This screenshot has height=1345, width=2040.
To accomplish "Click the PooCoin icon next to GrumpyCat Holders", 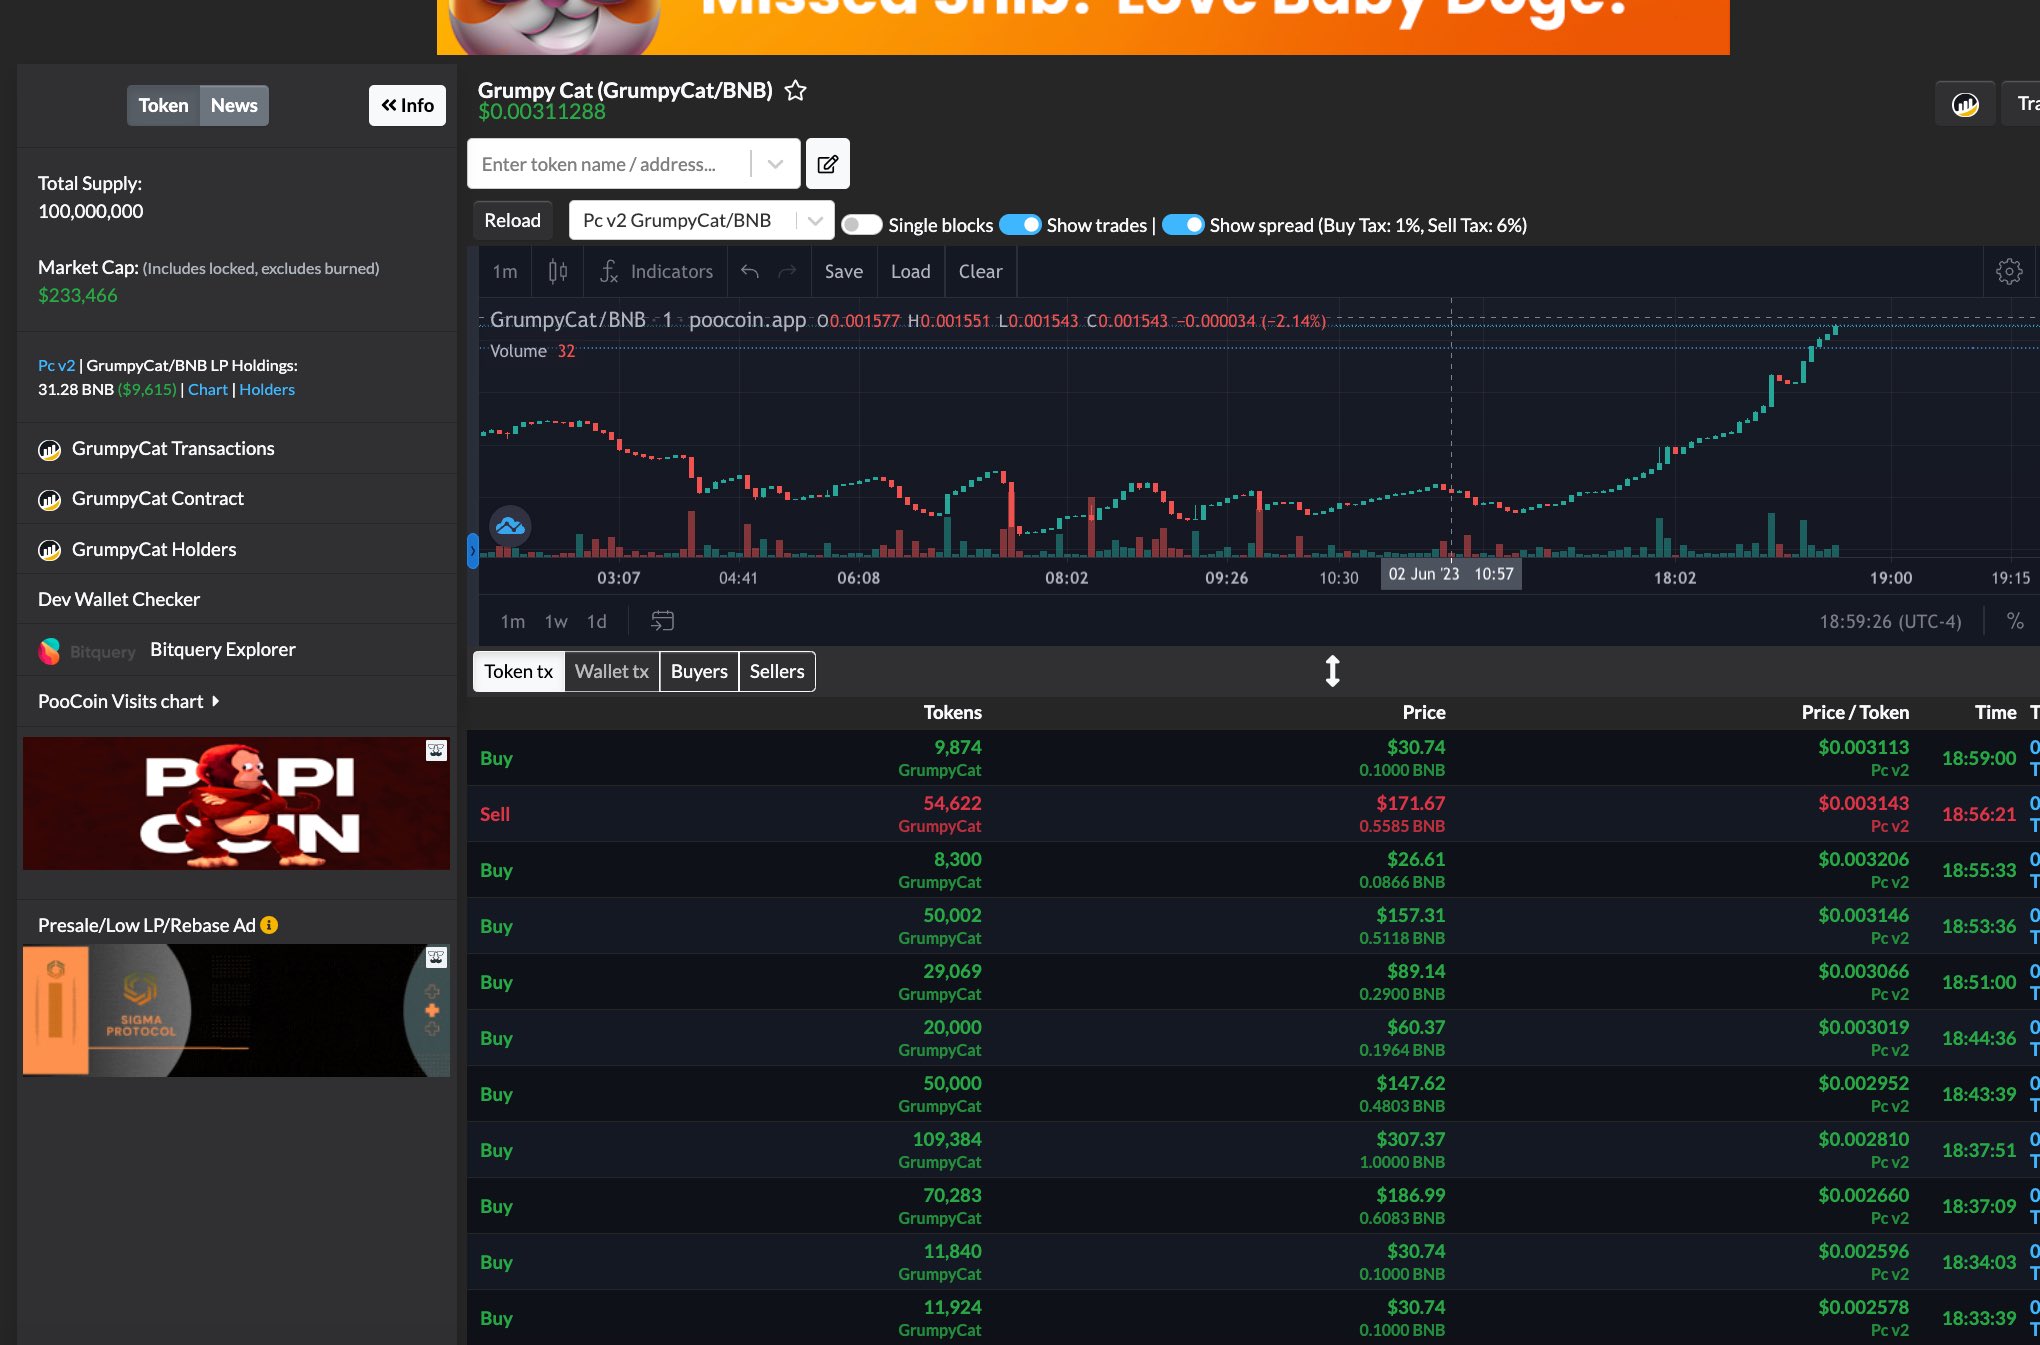I will [49, 549].
